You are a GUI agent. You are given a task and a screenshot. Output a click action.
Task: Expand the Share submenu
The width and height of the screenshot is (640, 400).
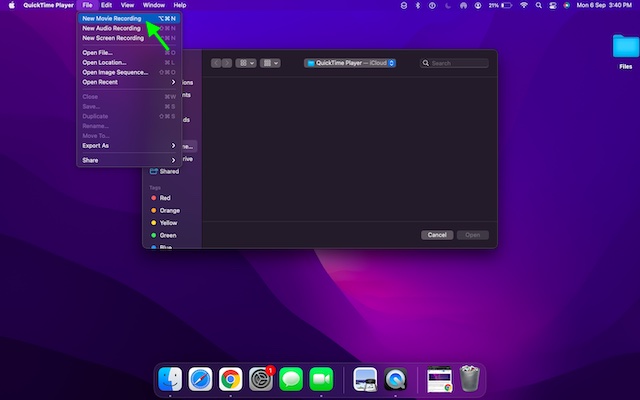(x=129, y=160)
